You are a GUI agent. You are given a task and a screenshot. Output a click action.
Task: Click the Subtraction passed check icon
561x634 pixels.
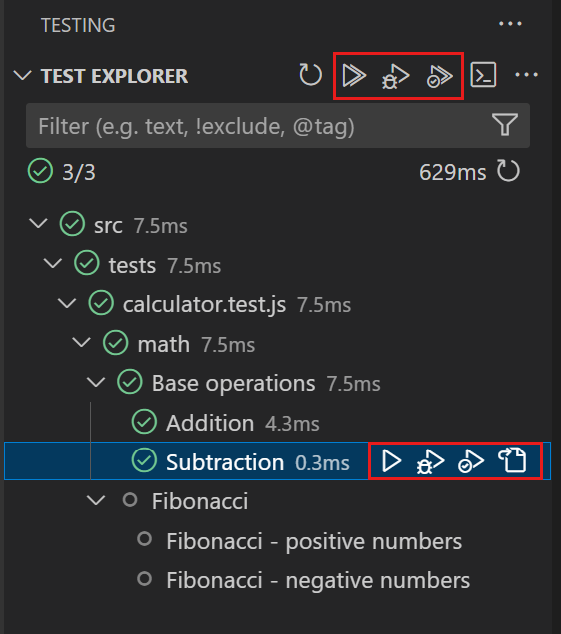coord(144,461)
